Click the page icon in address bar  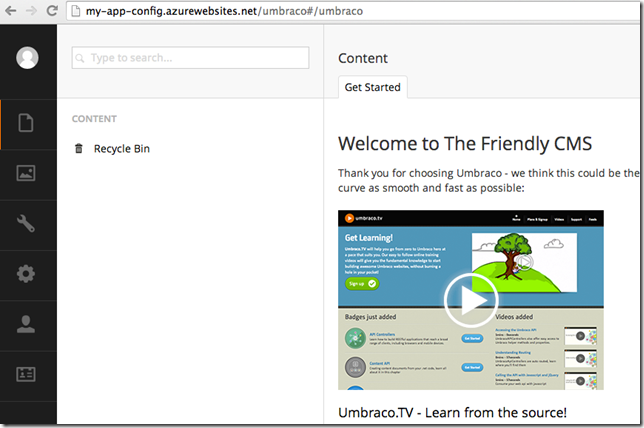(76, 11)
